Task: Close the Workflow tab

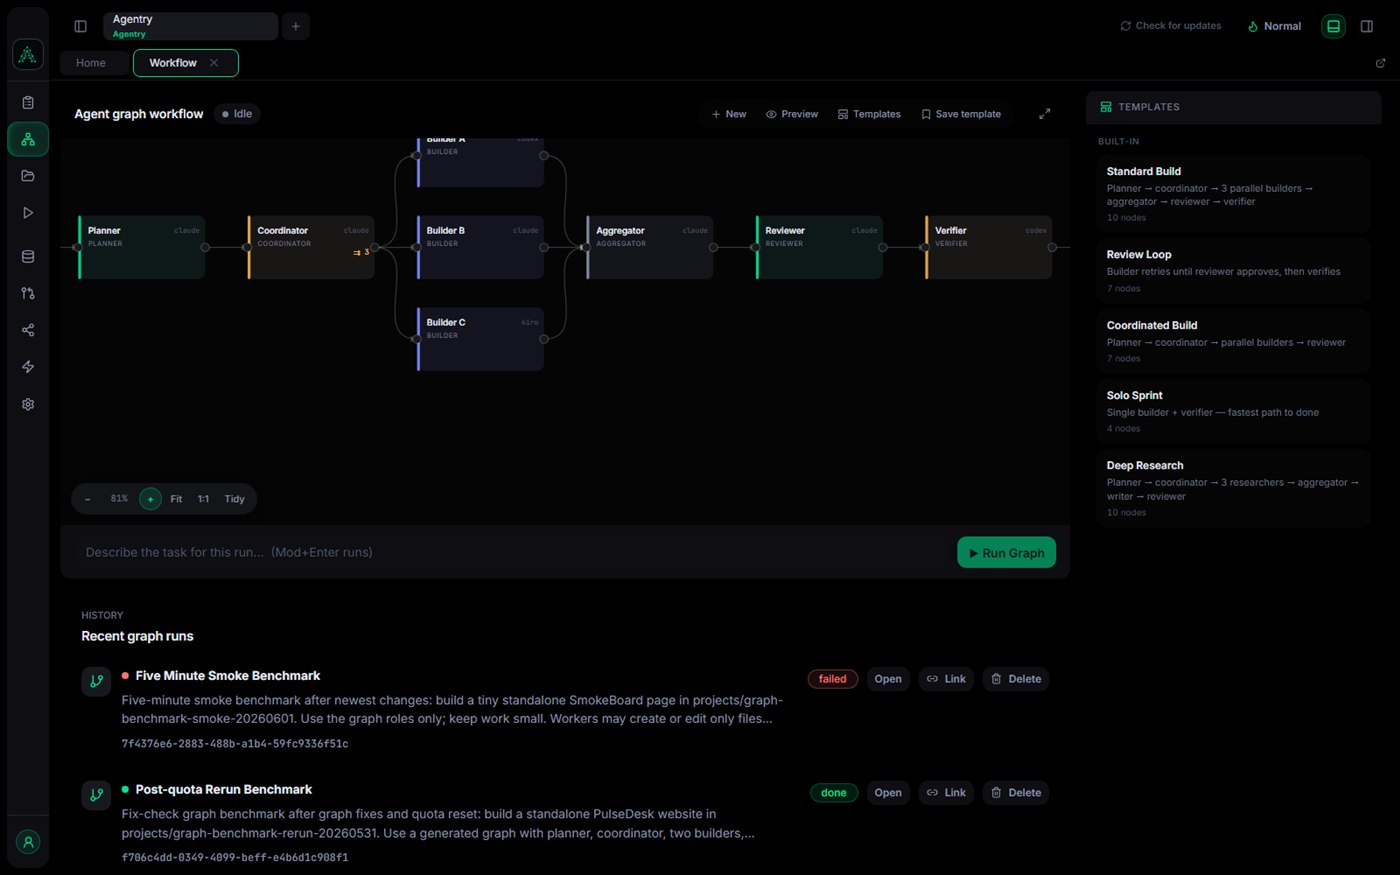Action: click(214, 63)
